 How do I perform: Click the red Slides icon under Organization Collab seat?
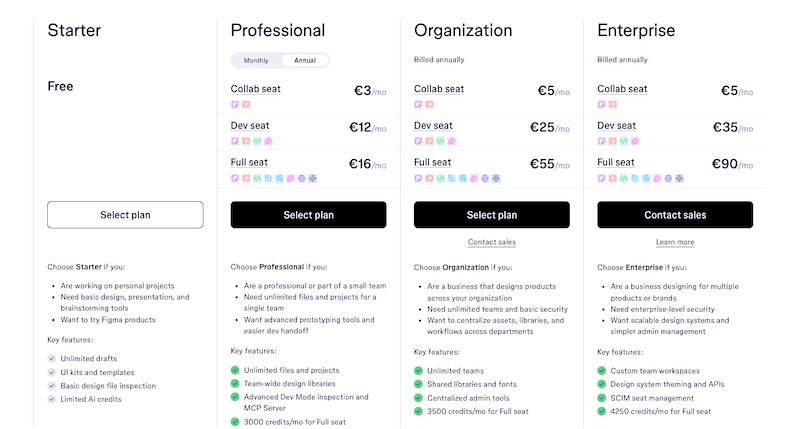(x=430, y=105)
